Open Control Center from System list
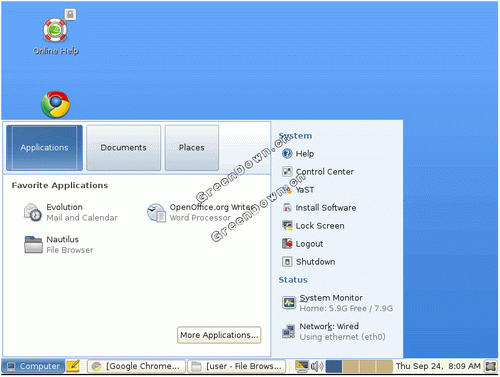This screenshot has height=377, width=500. (318, 172)
